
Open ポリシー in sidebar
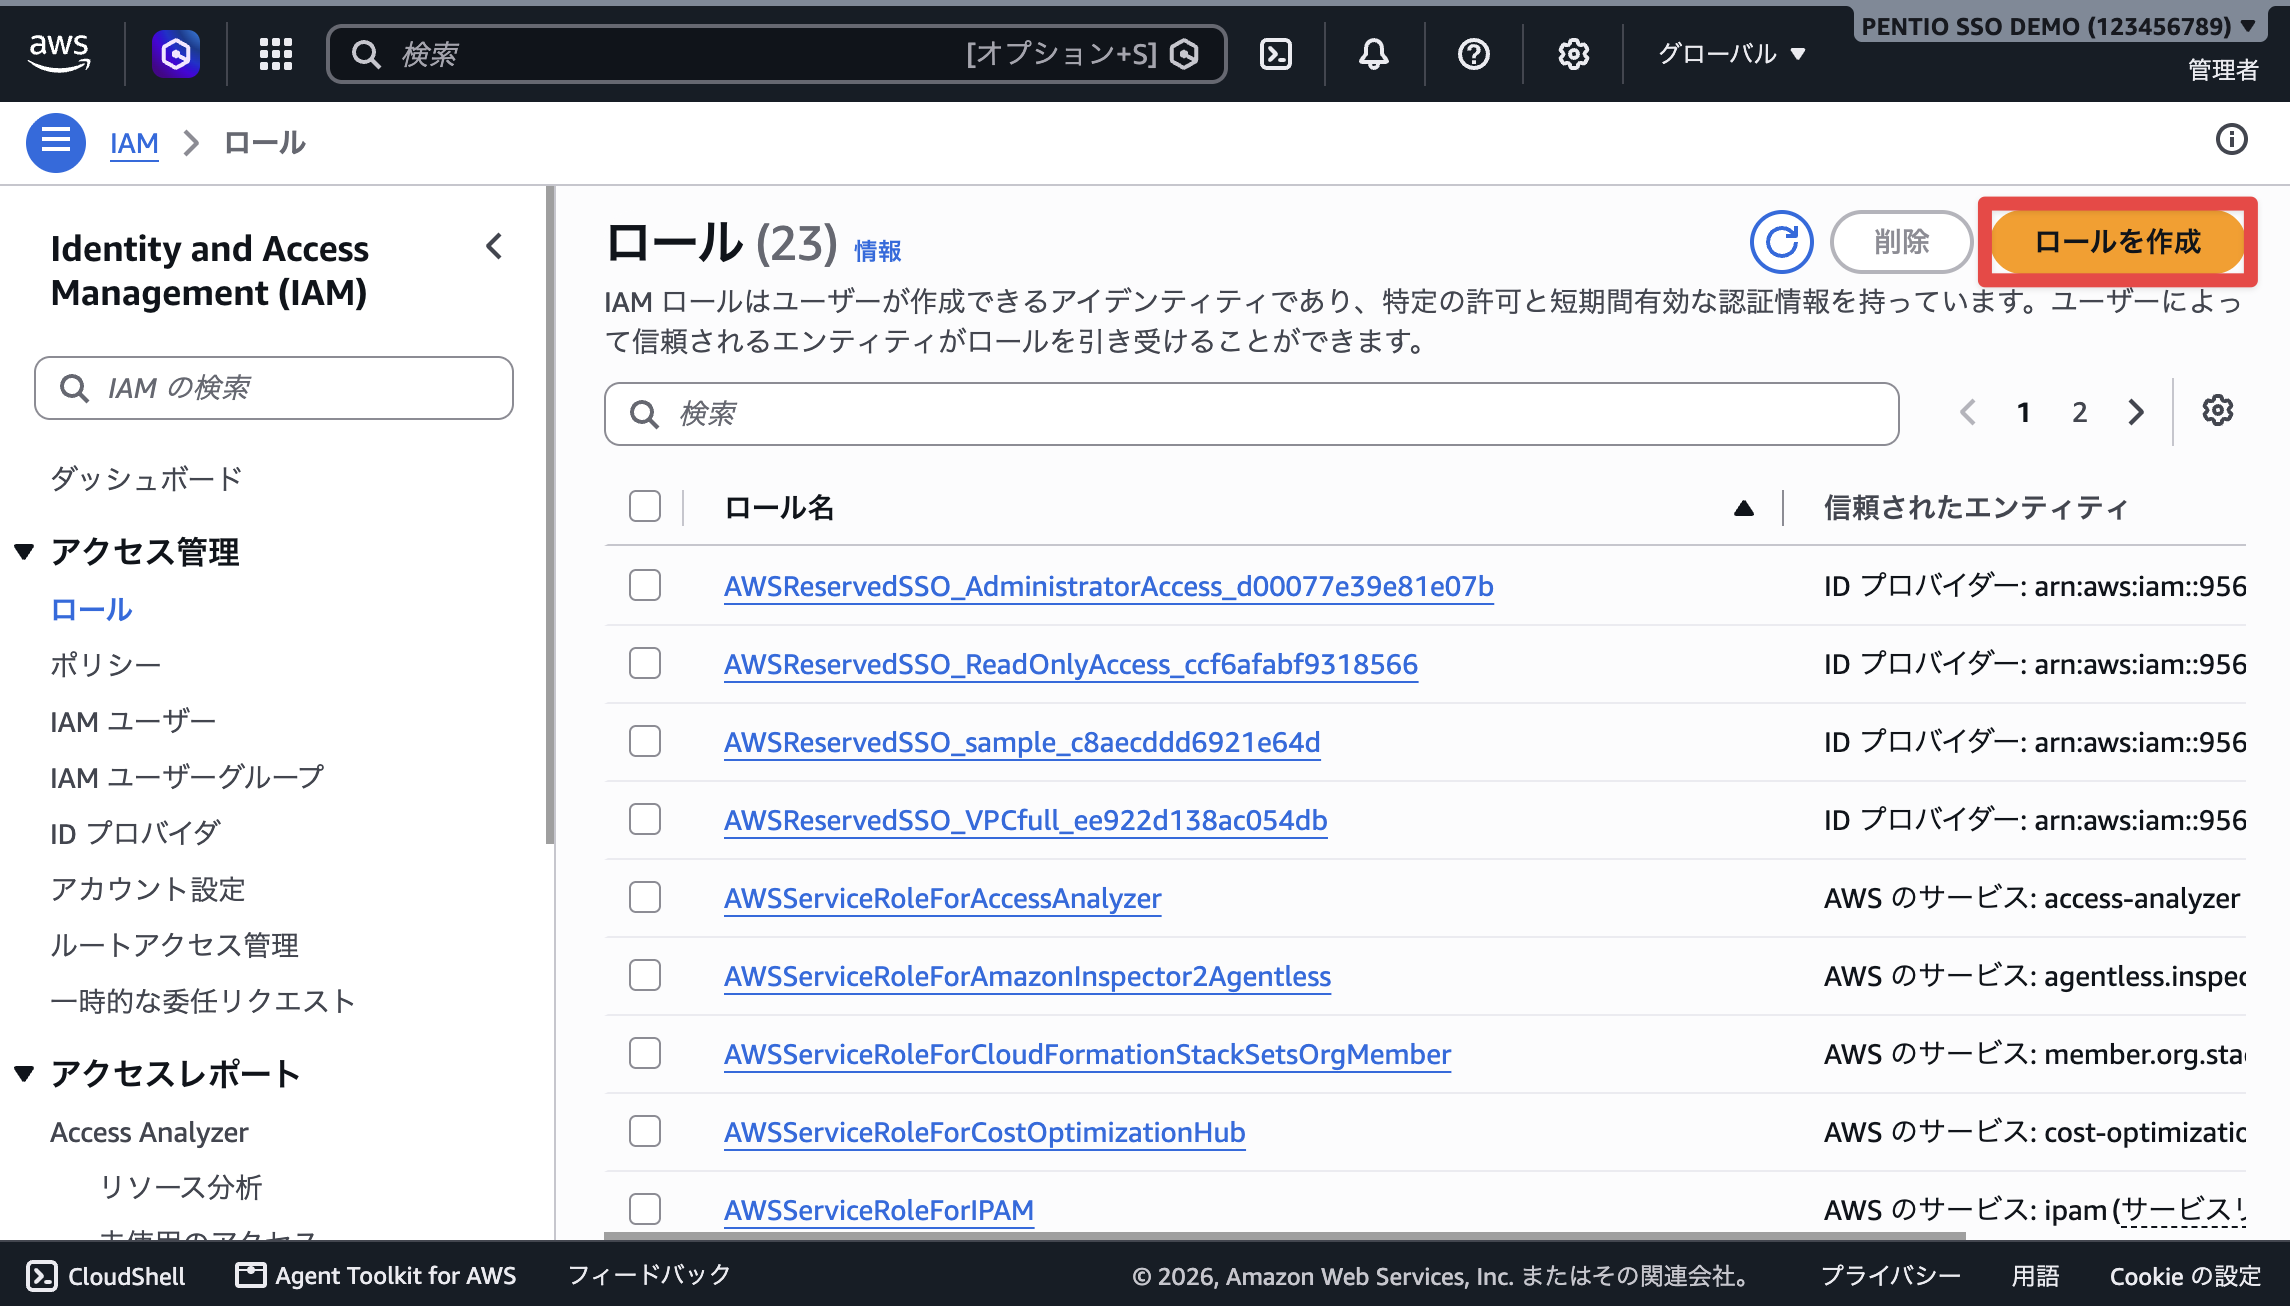(105, 664)
